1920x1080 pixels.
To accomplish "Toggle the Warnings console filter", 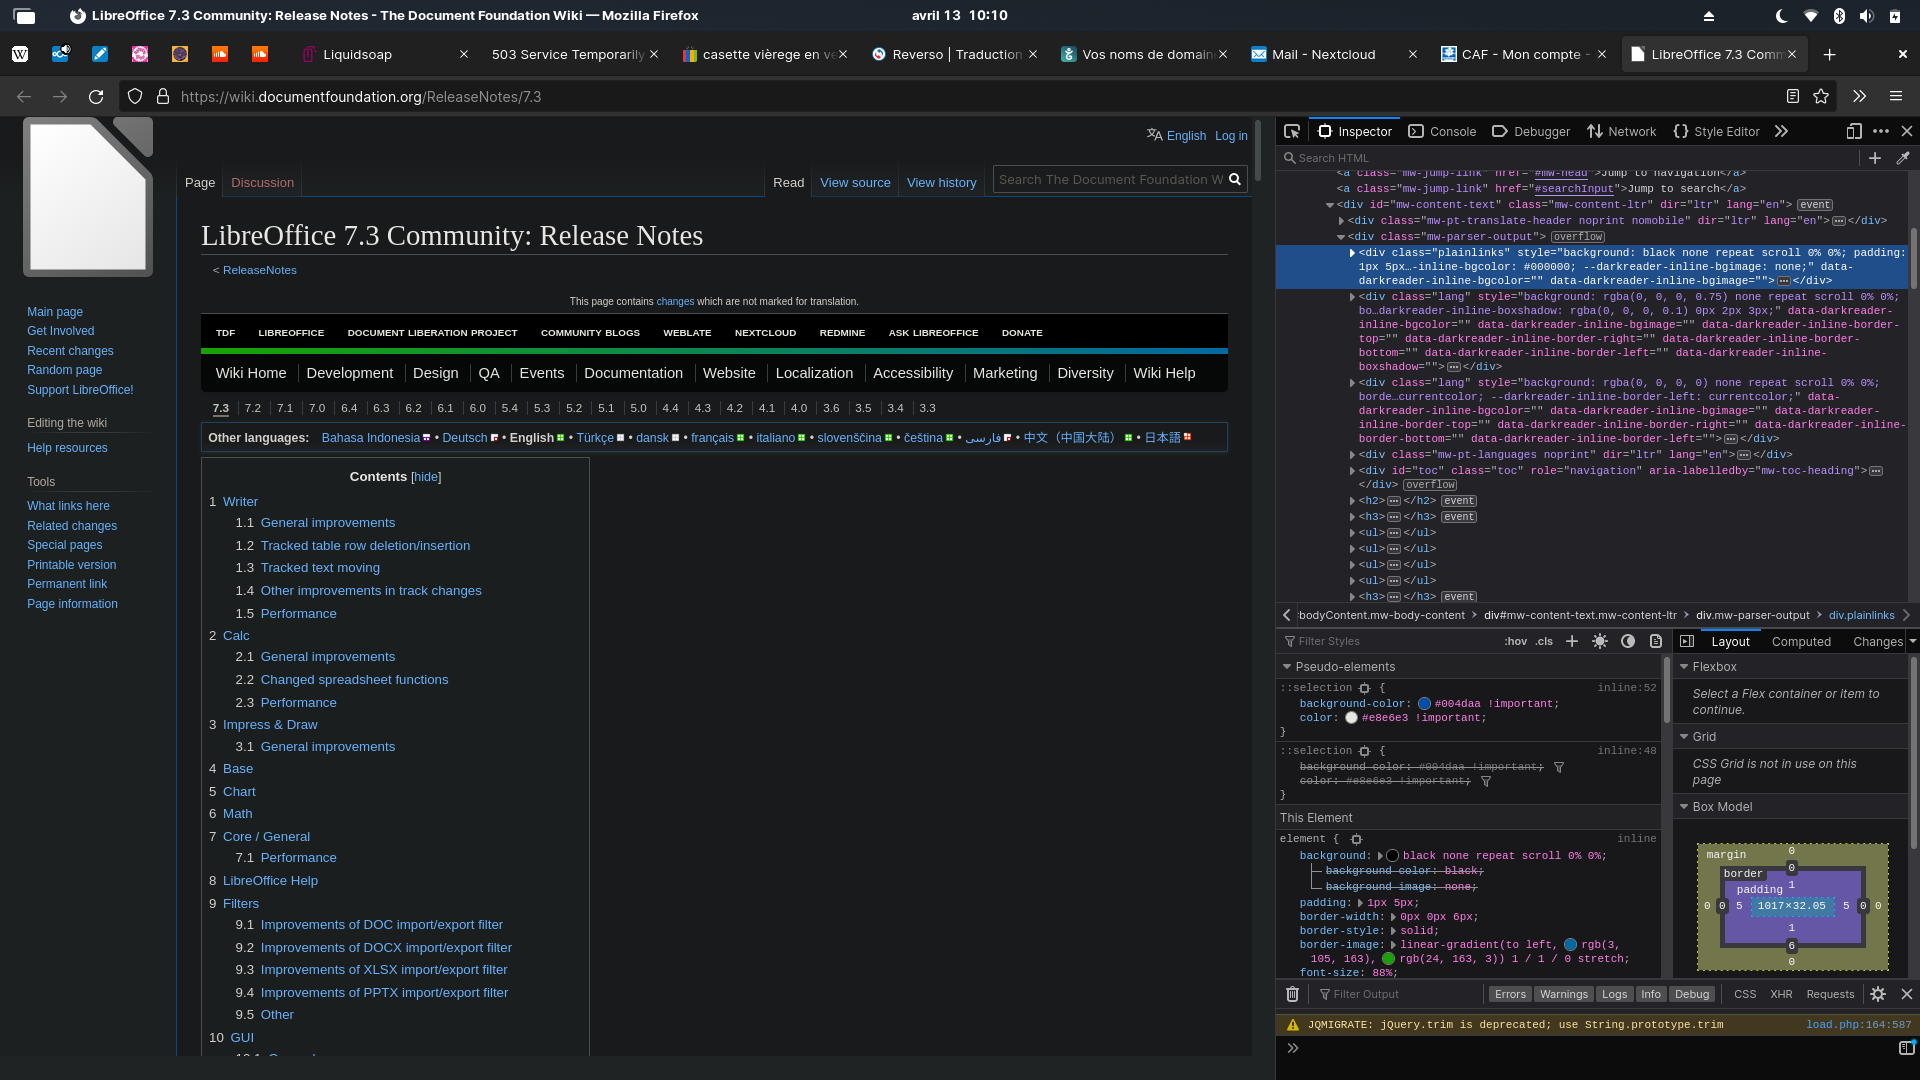I will click(1563, 994).
